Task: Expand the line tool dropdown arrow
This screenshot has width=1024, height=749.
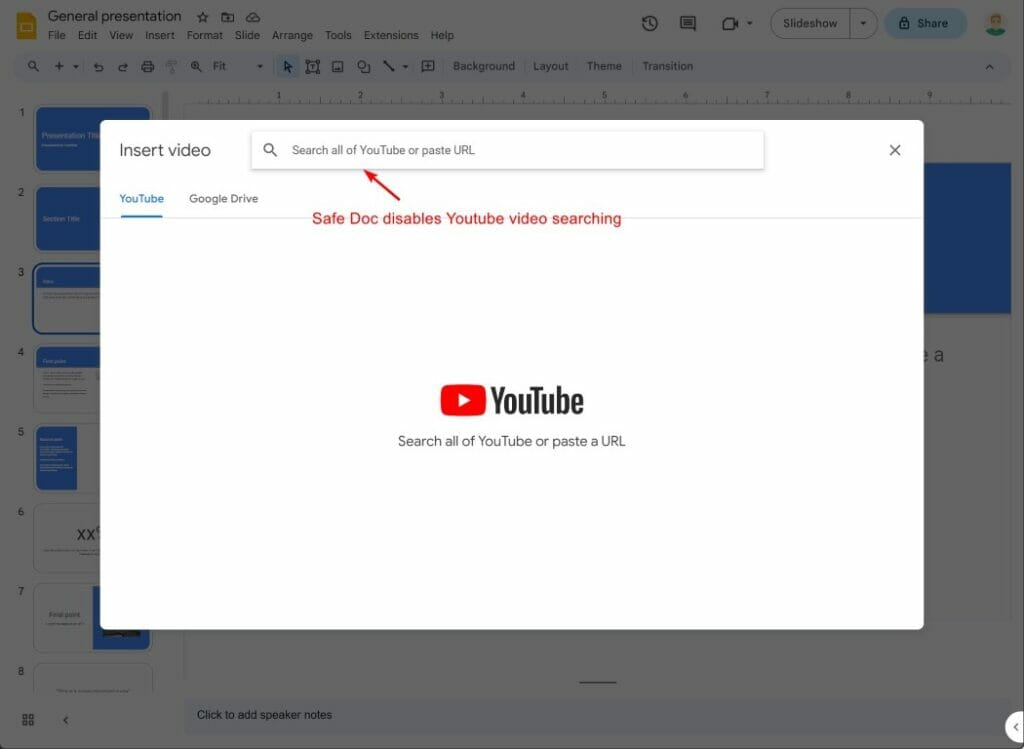Action: [x=405, y=66]
